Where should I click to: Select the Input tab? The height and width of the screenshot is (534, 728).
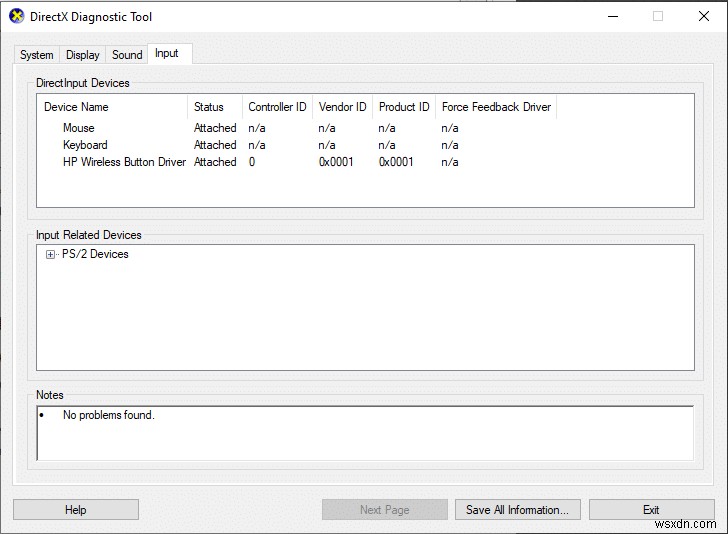coord(169,53)
